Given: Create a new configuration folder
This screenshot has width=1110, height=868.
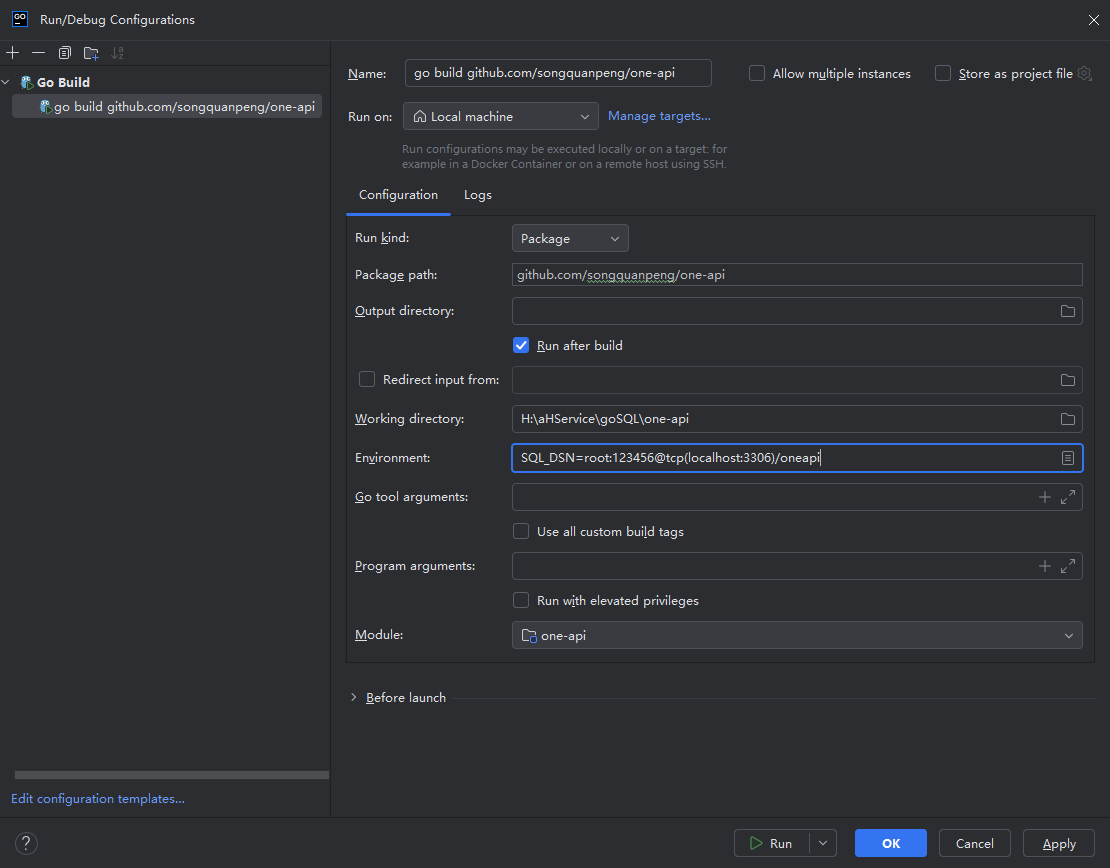Looking at the screenshot, I should coord(91,53).
